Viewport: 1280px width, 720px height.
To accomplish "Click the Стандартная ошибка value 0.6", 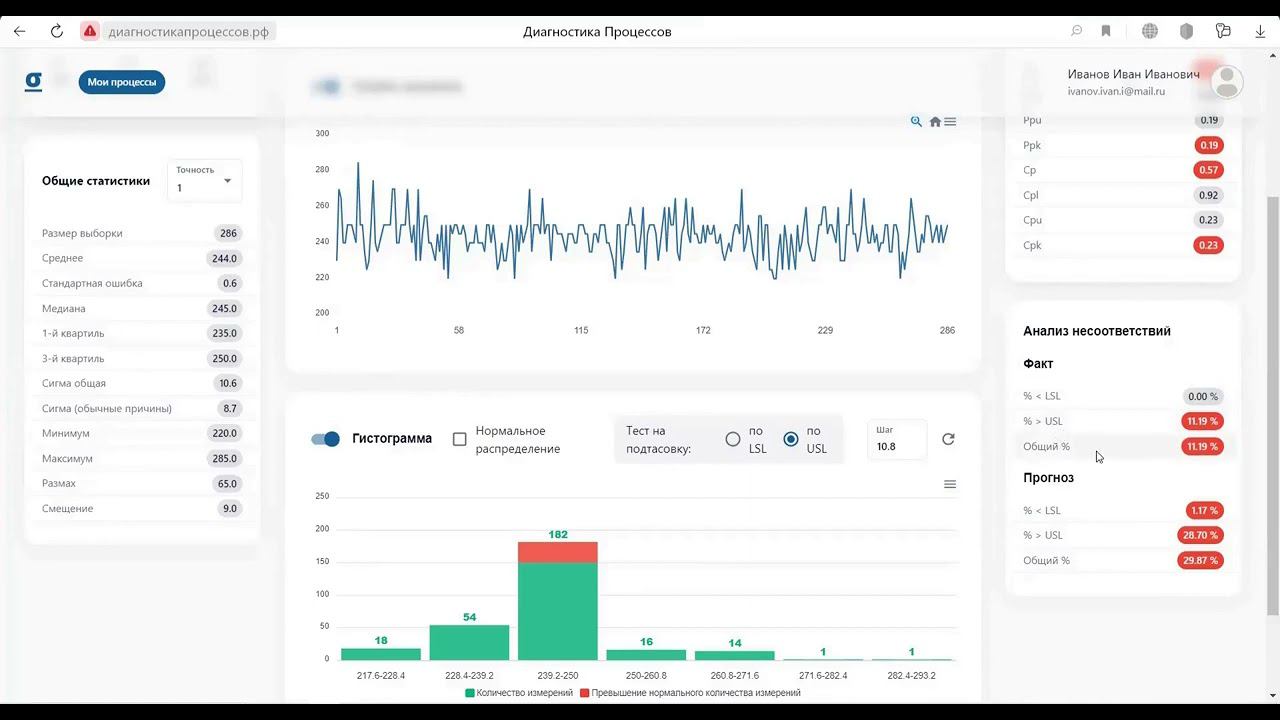I will point(230,283).
